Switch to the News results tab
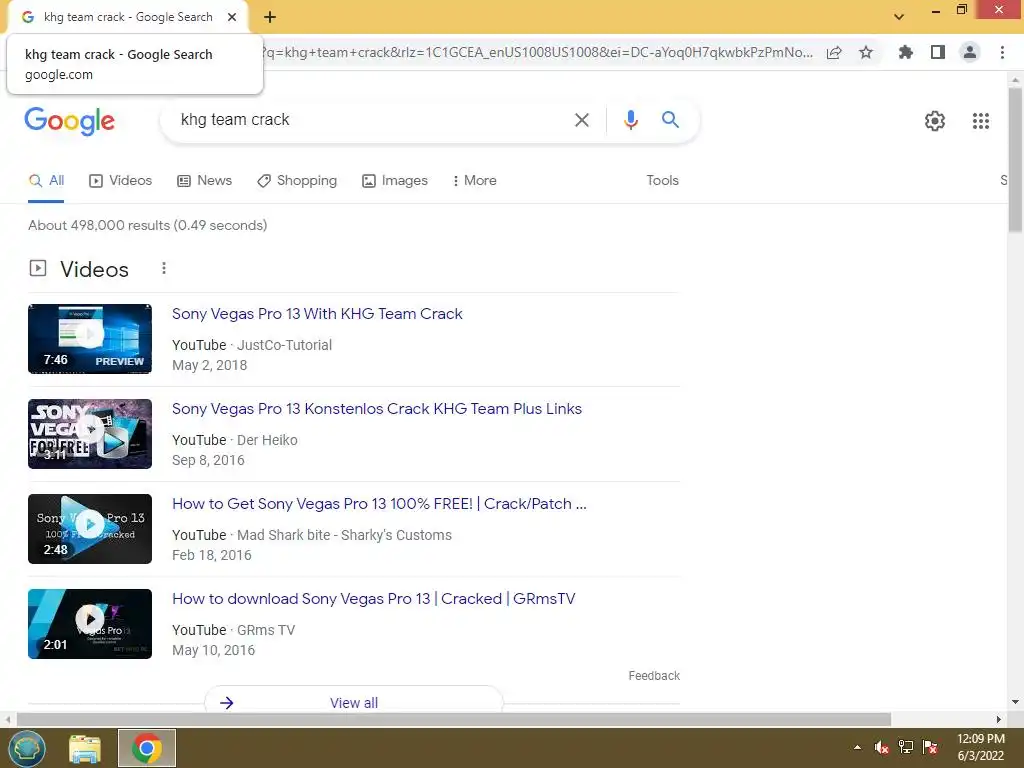The image size is (1024, 768). point(204,180)
